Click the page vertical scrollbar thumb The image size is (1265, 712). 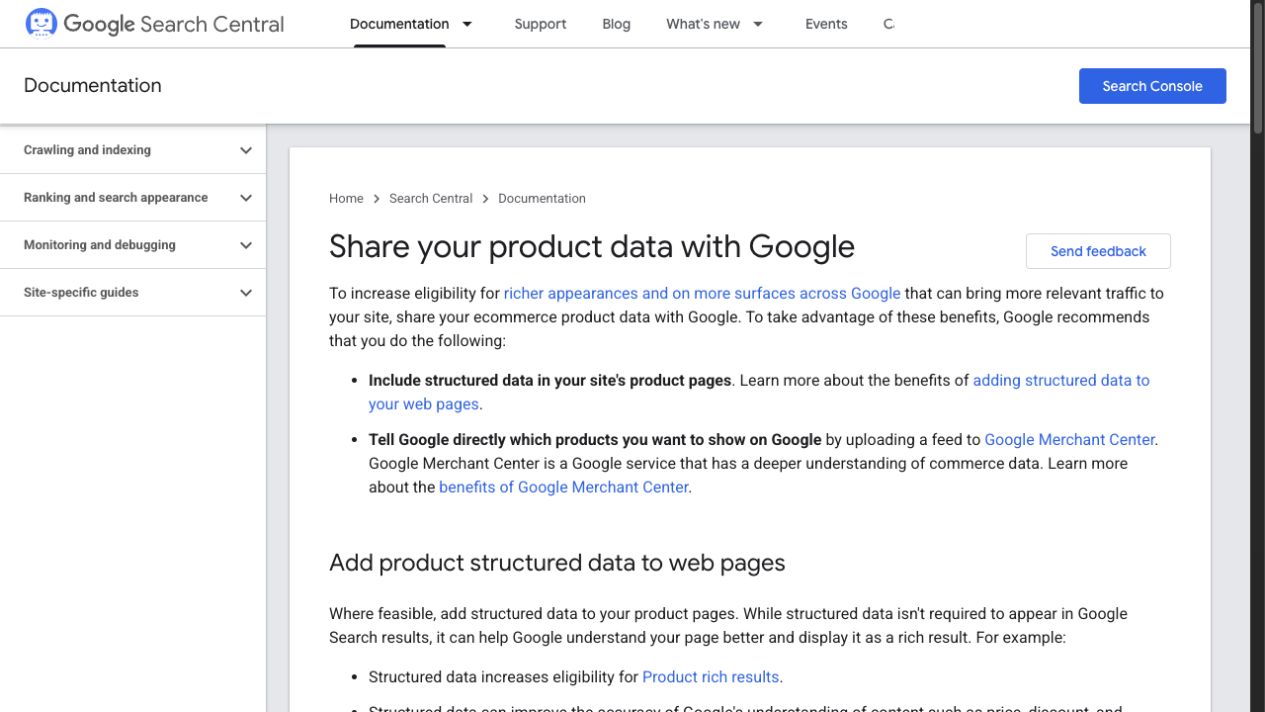1258,66
